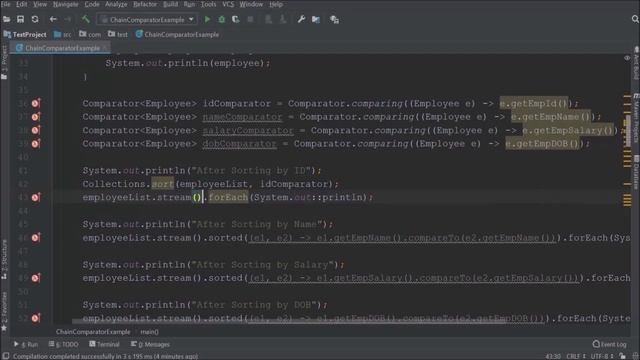Open Search Everywhere magnifier icon
This screenshot has width=640, height=360.
[x=635, y=19]
